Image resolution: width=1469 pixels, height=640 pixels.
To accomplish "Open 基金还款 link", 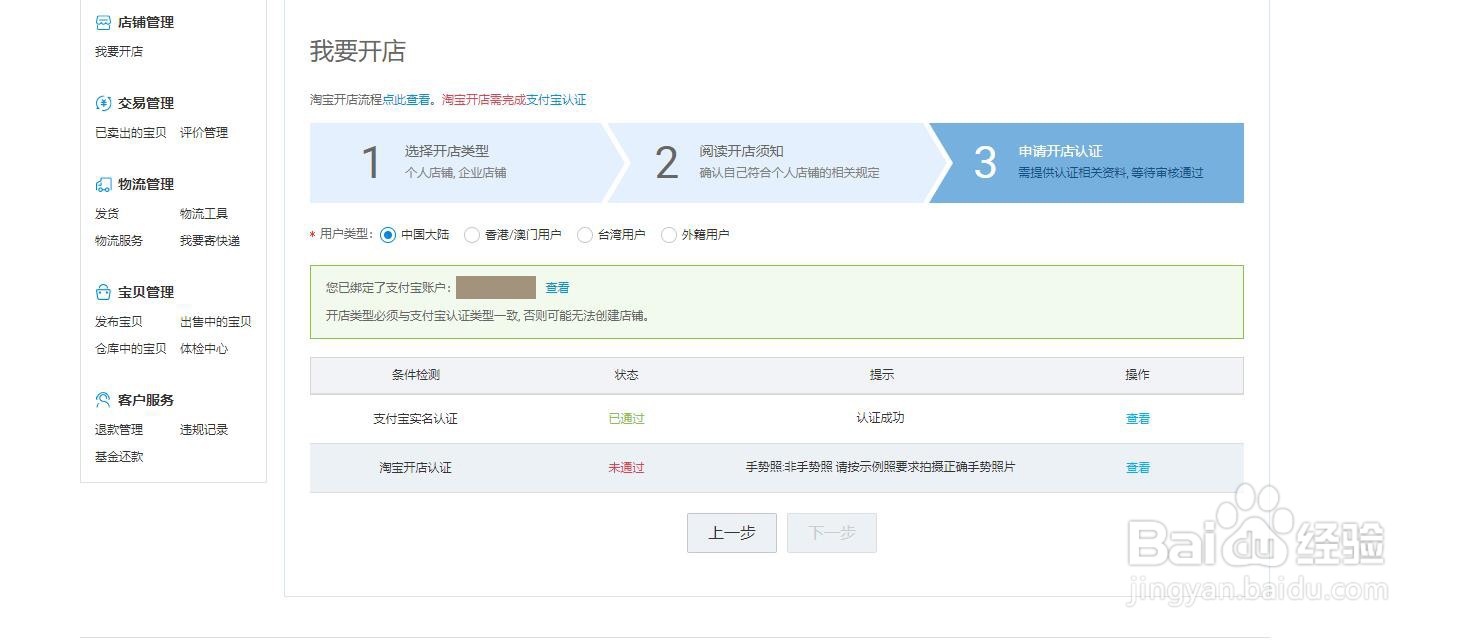I will coord(119,456).
